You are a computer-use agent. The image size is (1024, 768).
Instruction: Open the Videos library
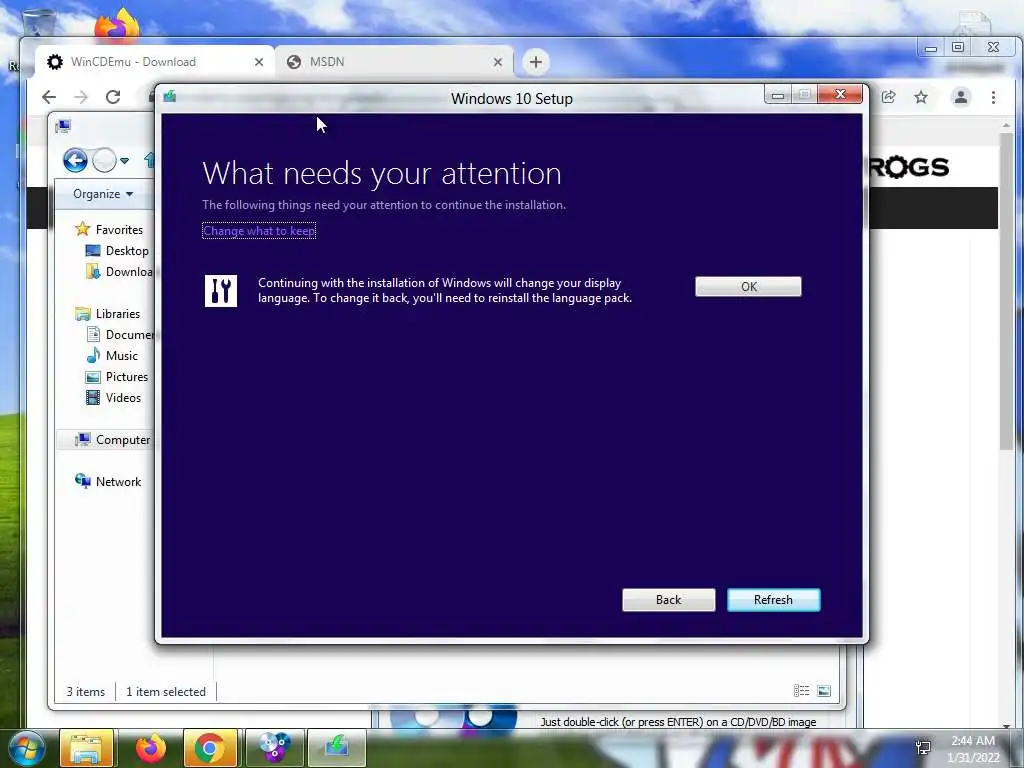114,398
